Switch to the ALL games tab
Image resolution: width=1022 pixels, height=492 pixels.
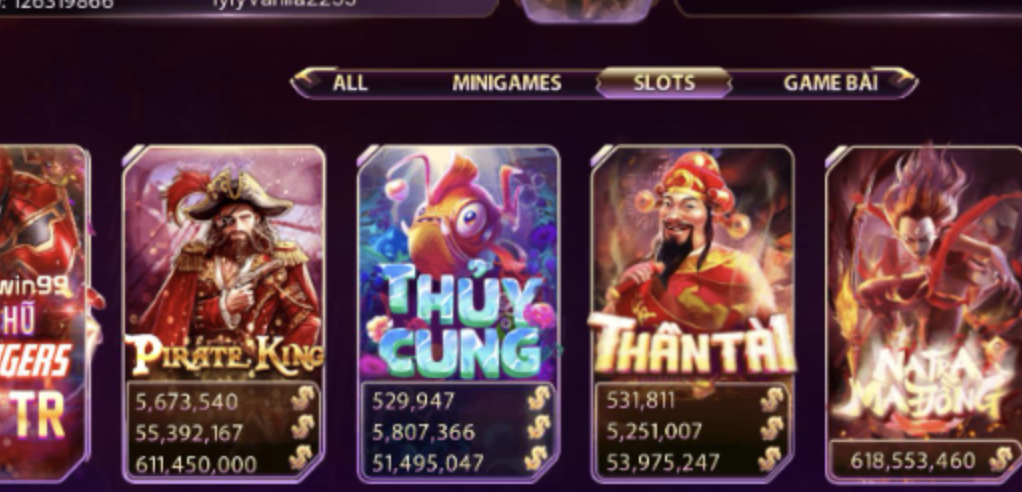[350, 83]
